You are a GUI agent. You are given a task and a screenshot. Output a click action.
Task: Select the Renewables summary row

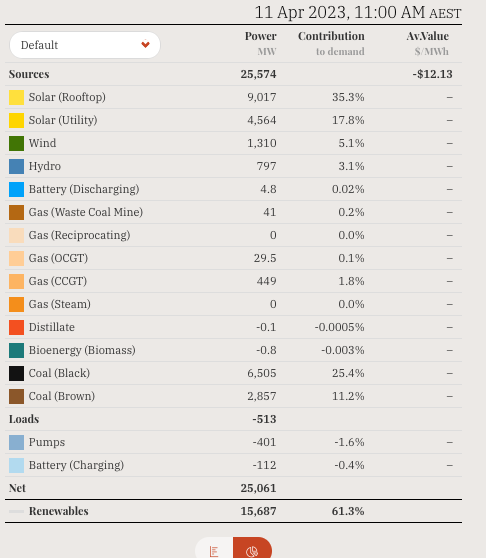(x=233, y=511)
